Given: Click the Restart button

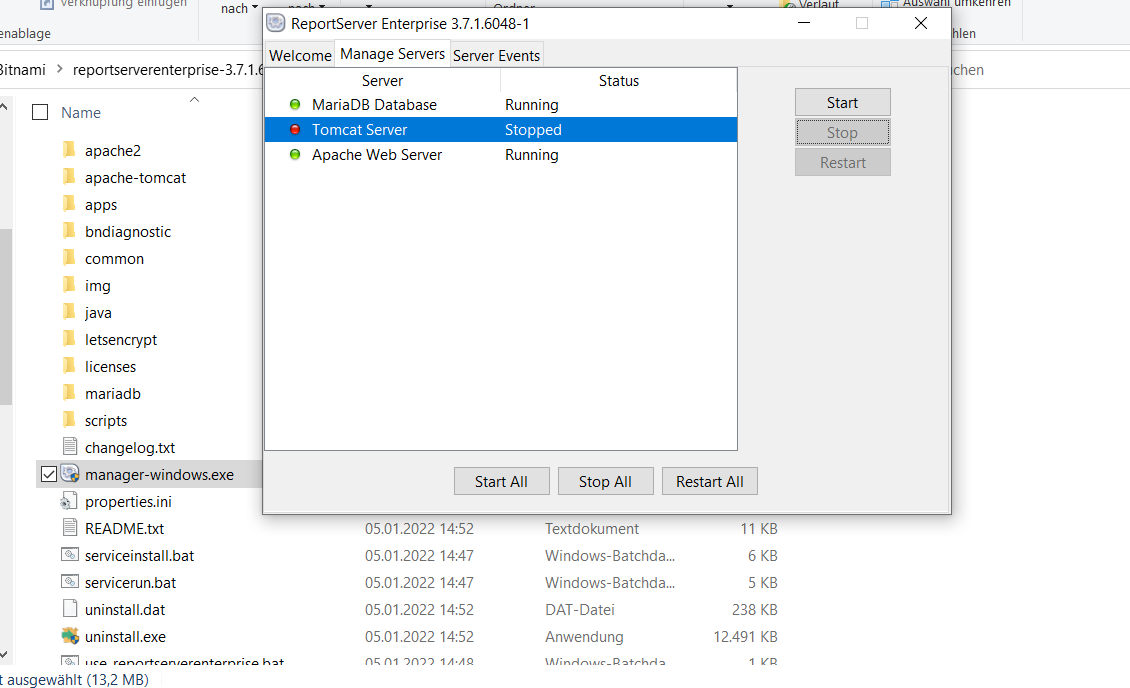Looking at the screenshot, I should [842, 163].
